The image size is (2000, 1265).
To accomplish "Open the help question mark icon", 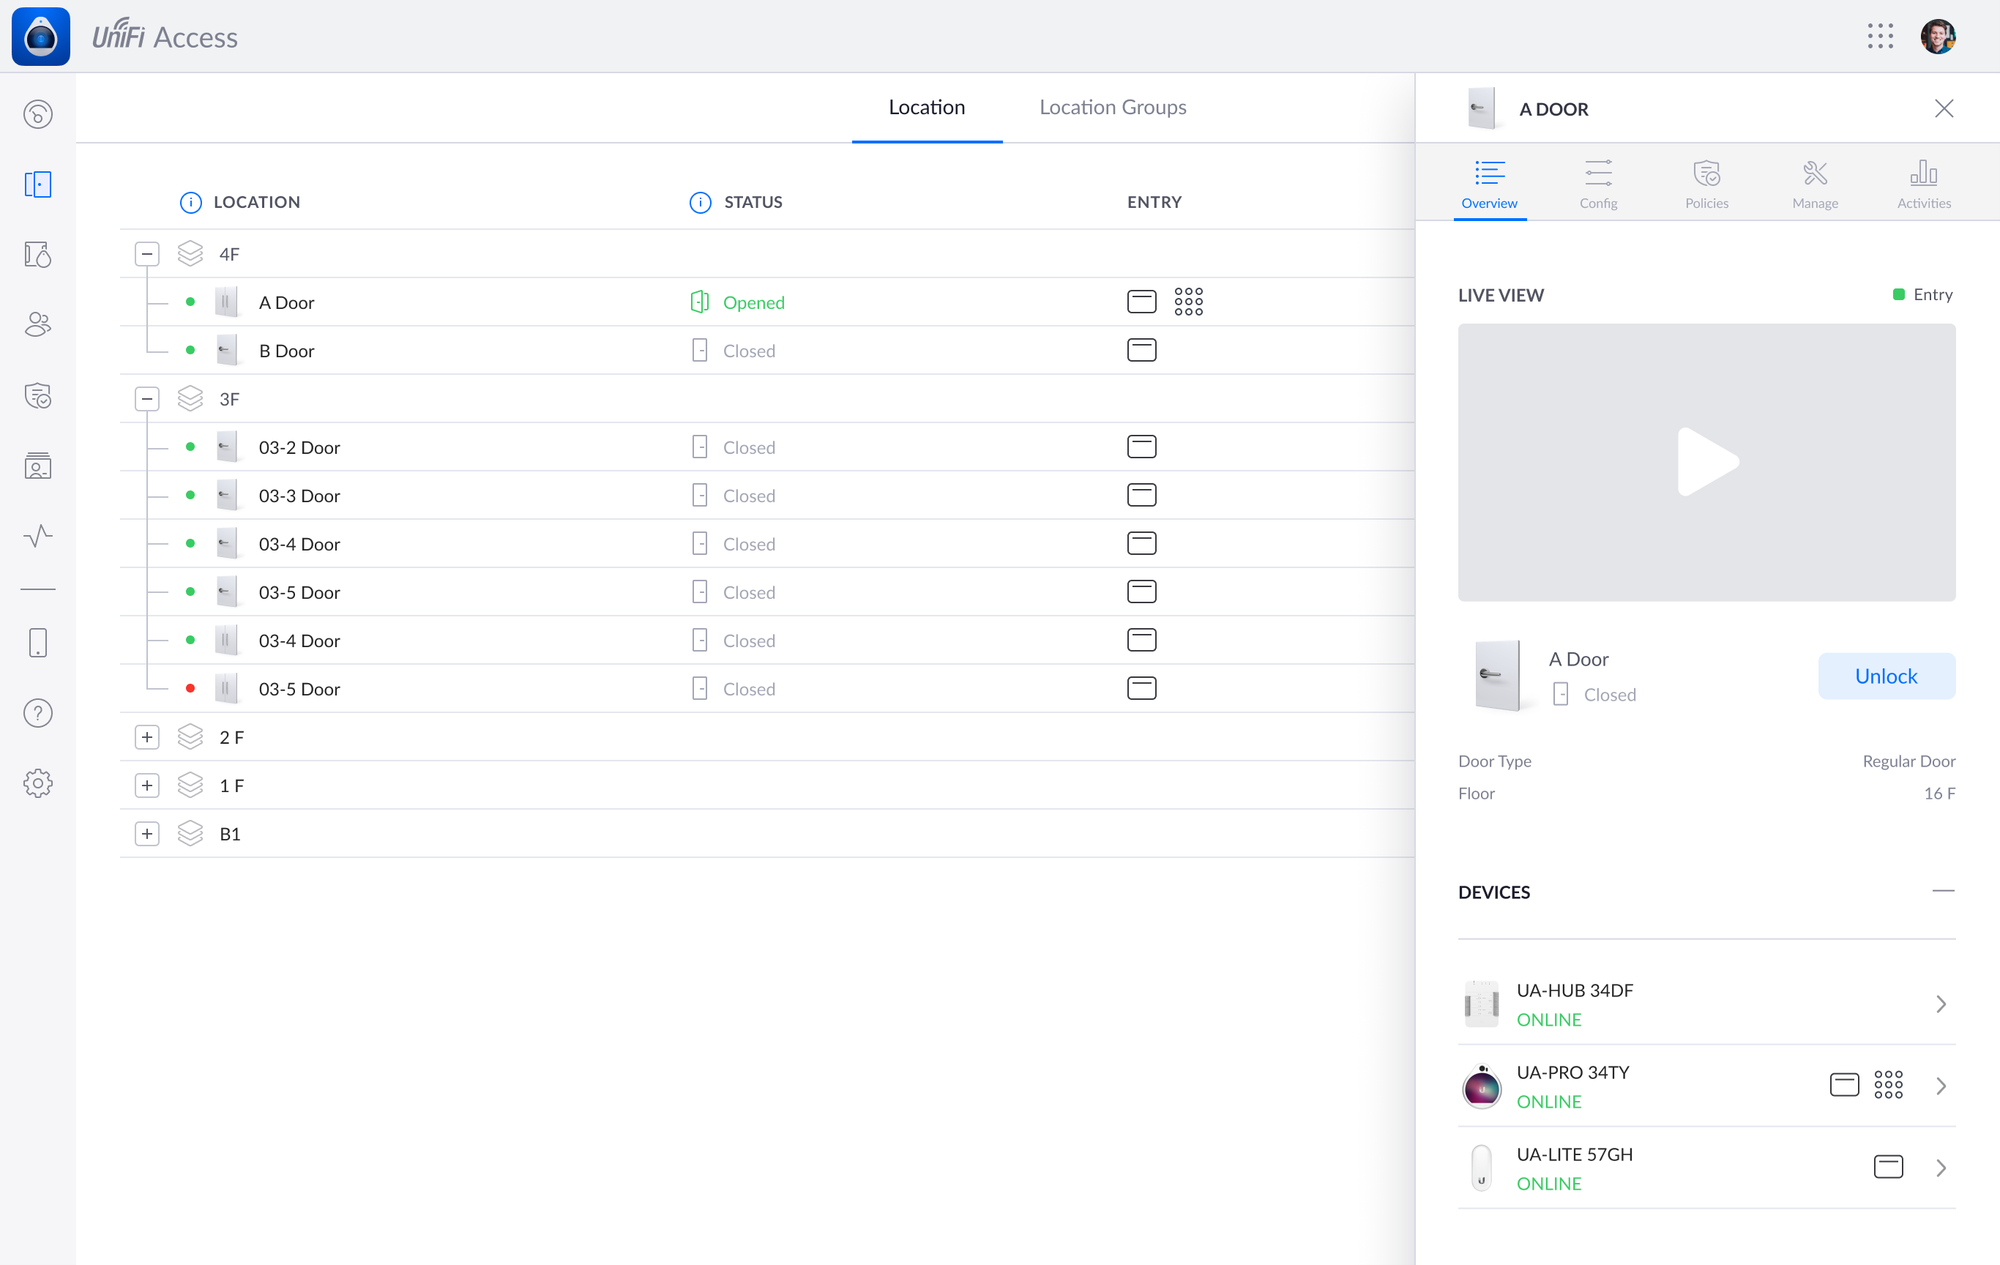I will pyautogui.click(x=38, y=713).
